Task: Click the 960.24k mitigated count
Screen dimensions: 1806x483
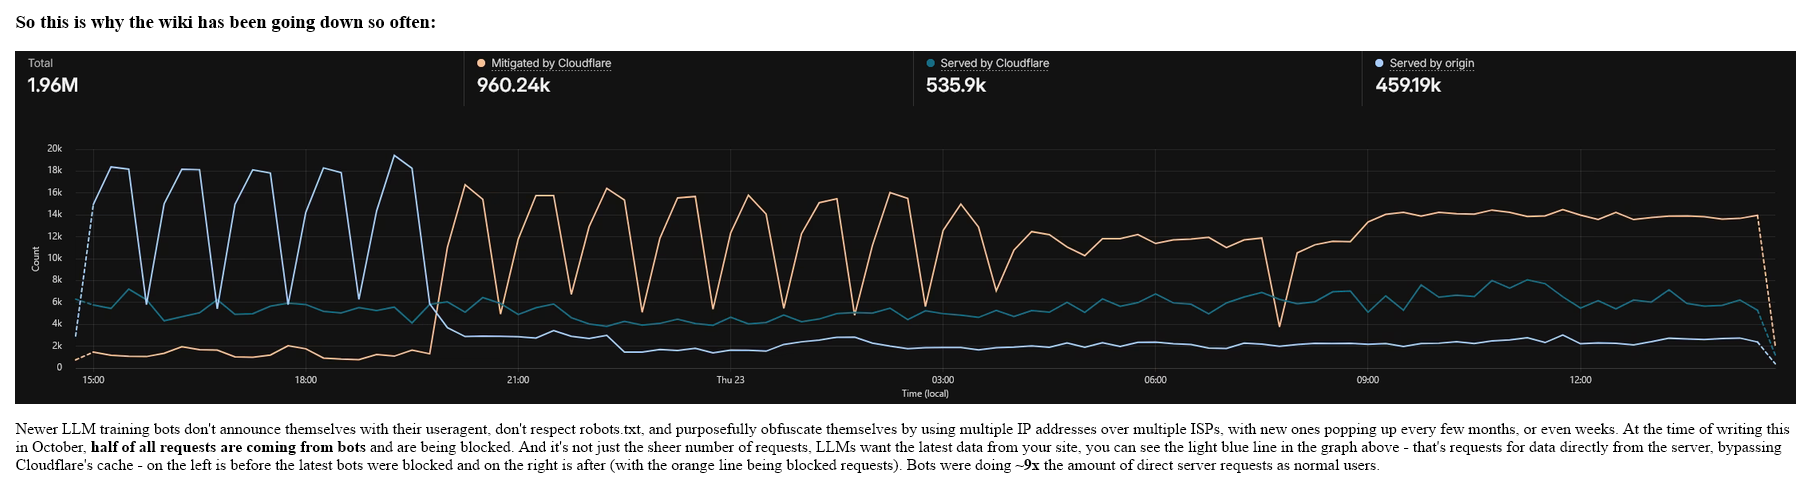Action: coord(513,85)
